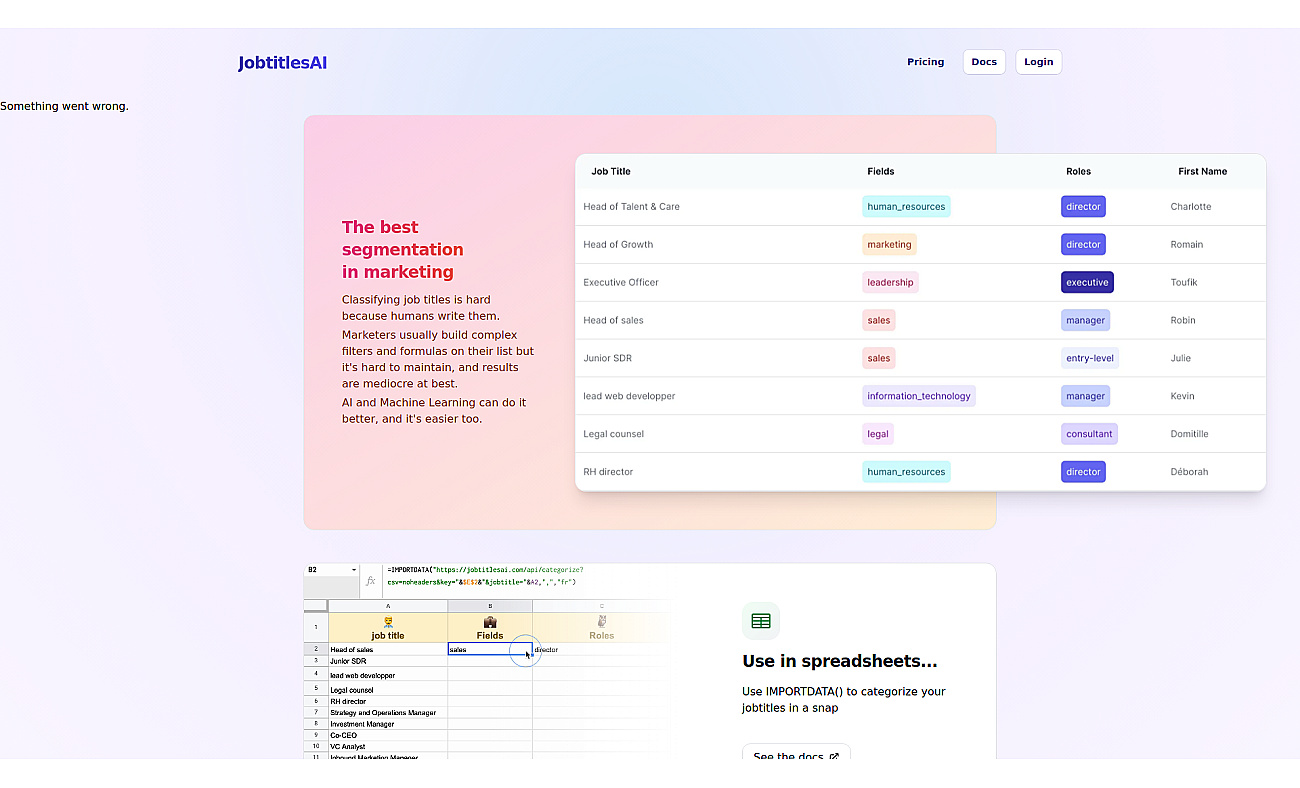Select the 'RH director' table cell

click(x=608, y=472)
